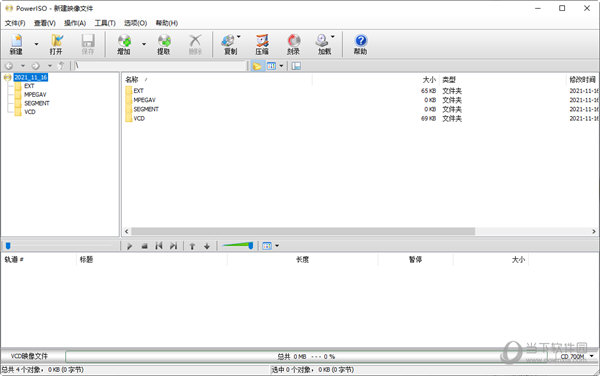This screenshot has height=376, width=600.
Task: Click the Open (打开) toolbar icon
Action: point(56,44)
